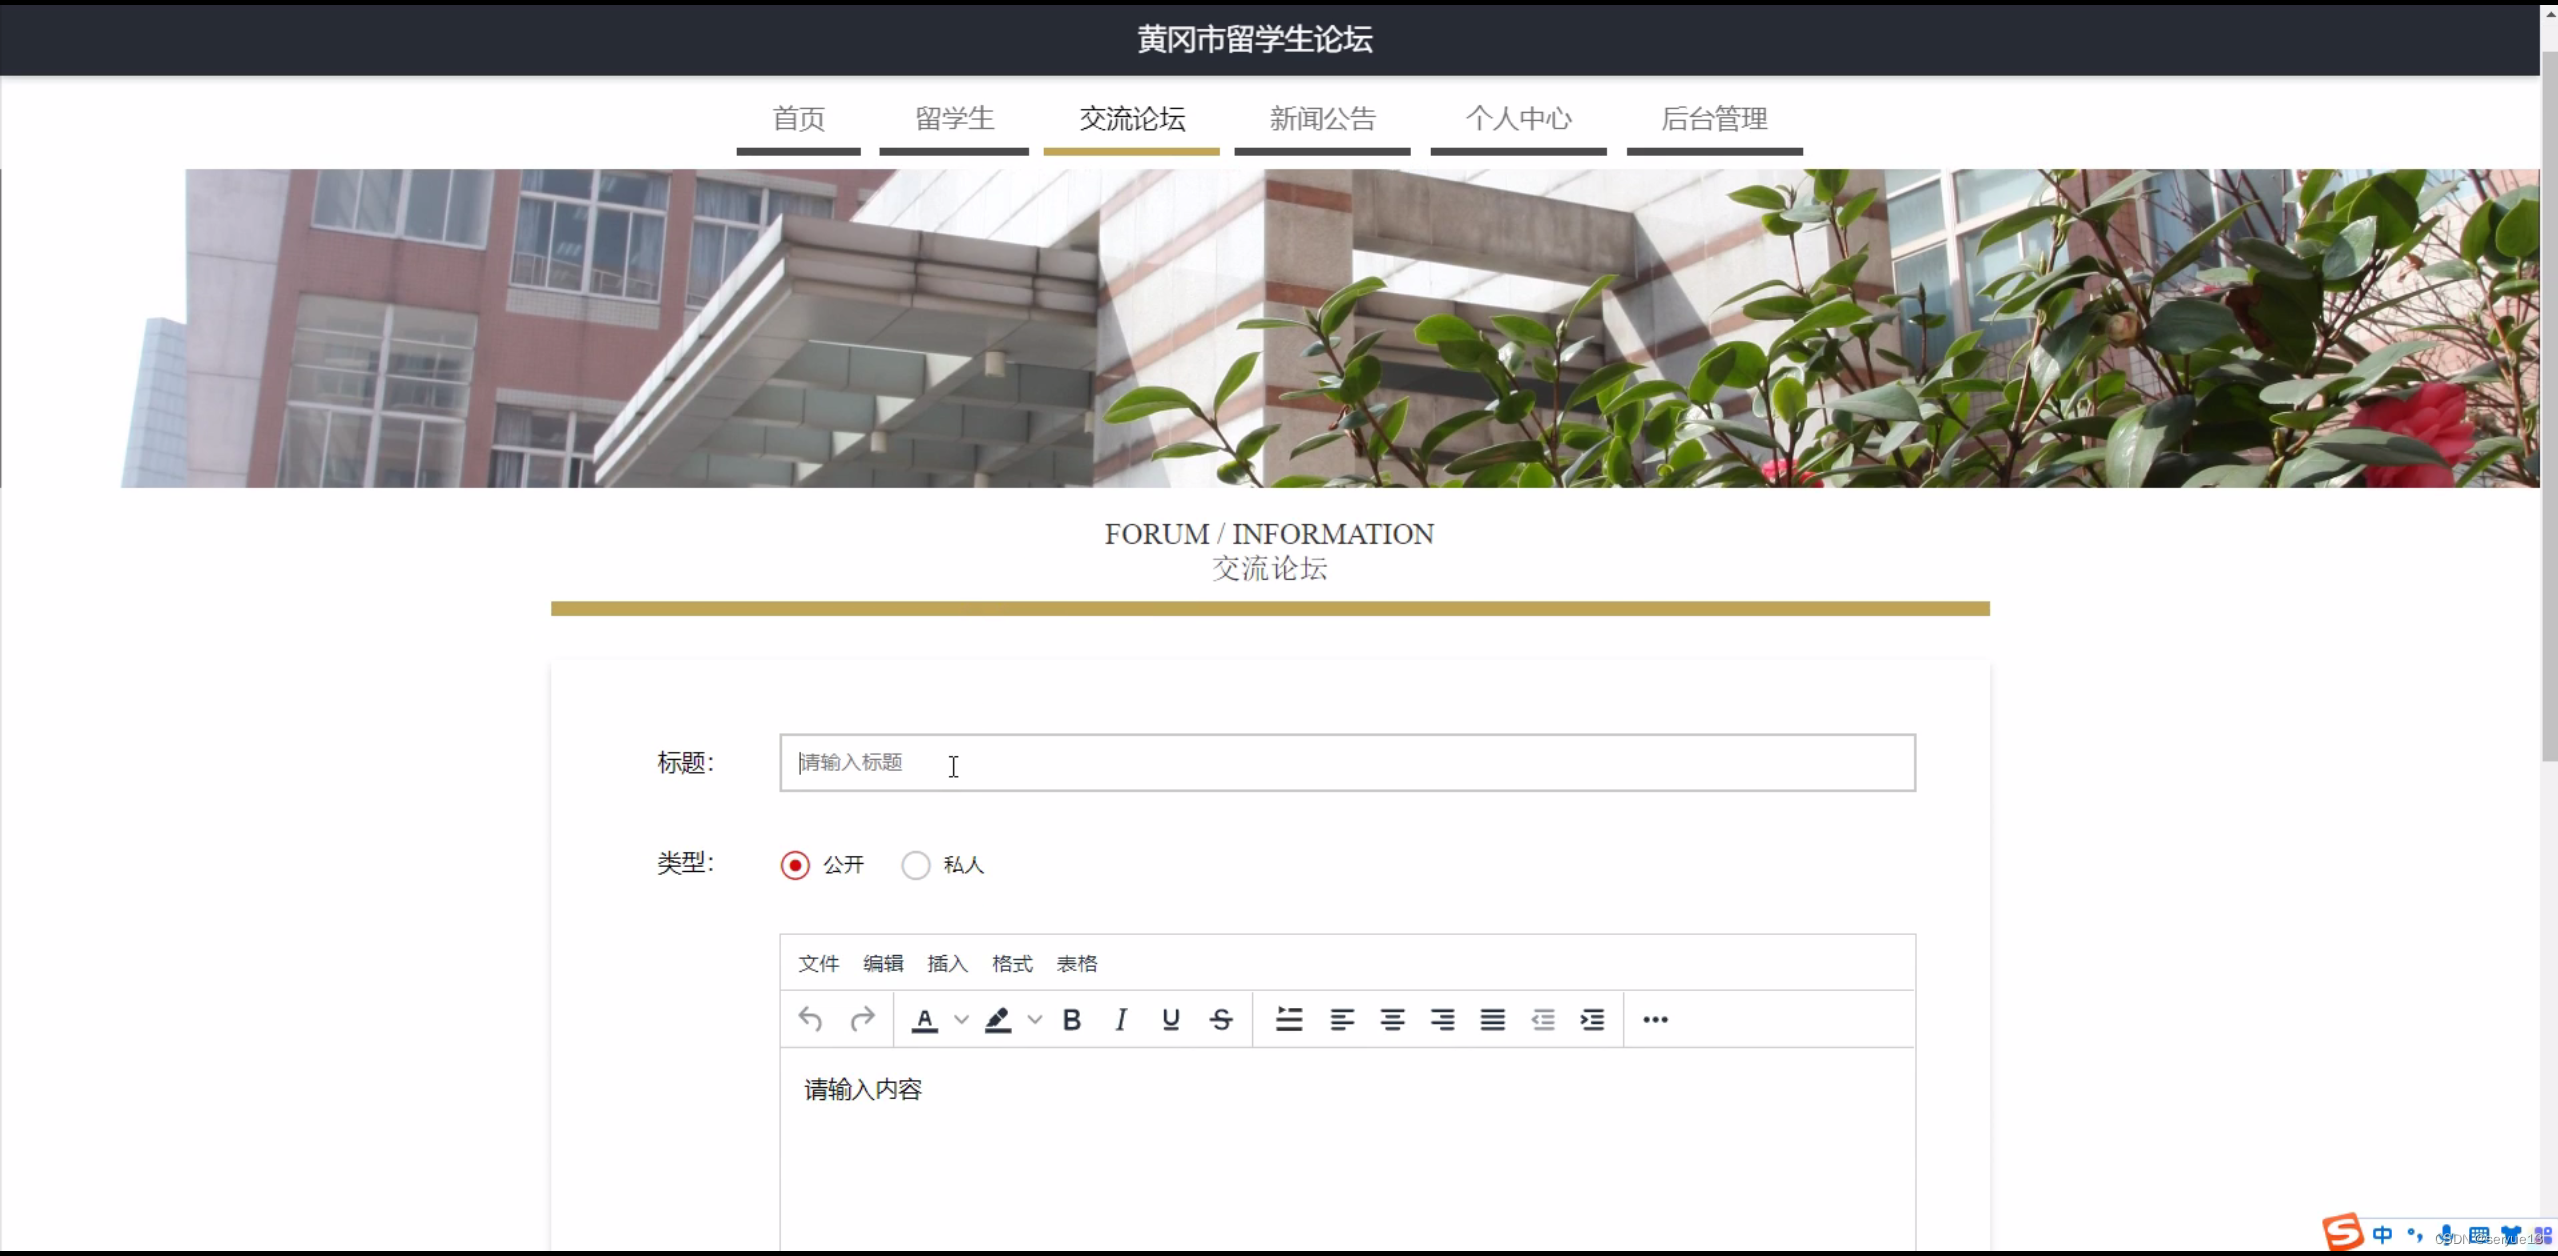Increase indent in the editor

click(1592, 1019)
